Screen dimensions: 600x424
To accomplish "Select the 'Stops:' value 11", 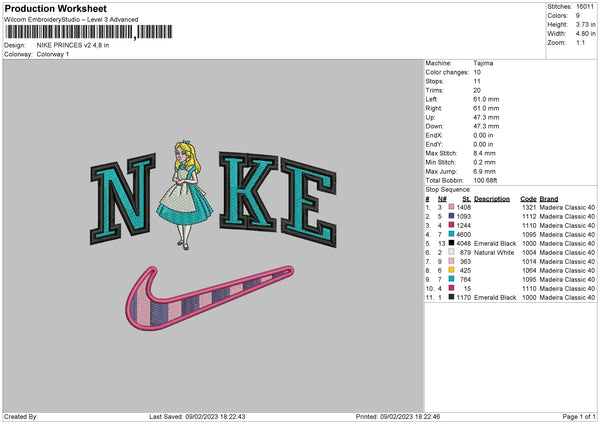I will (x=477, y=81).
